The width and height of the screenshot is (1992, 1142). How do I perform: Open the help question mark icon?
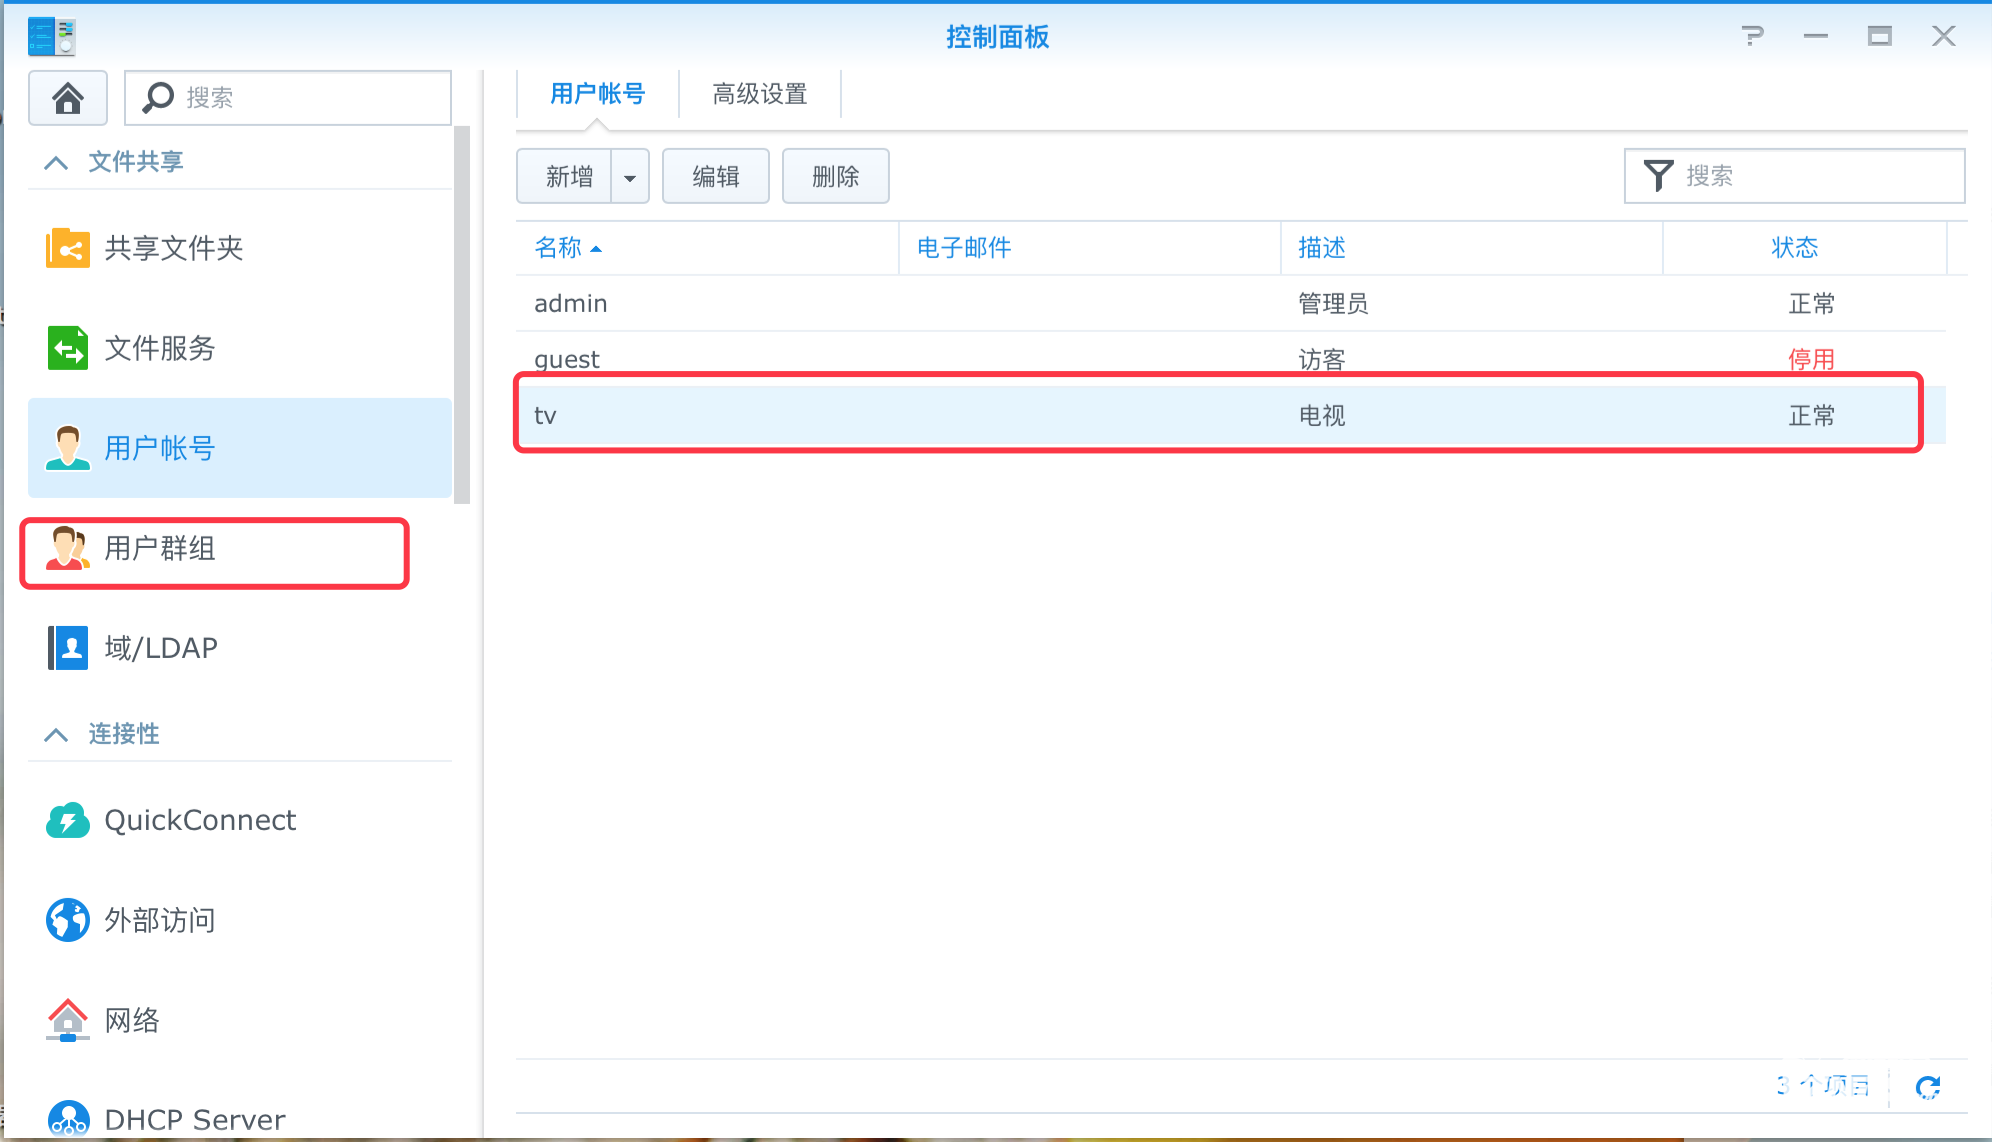click(x=1752, y=36)
